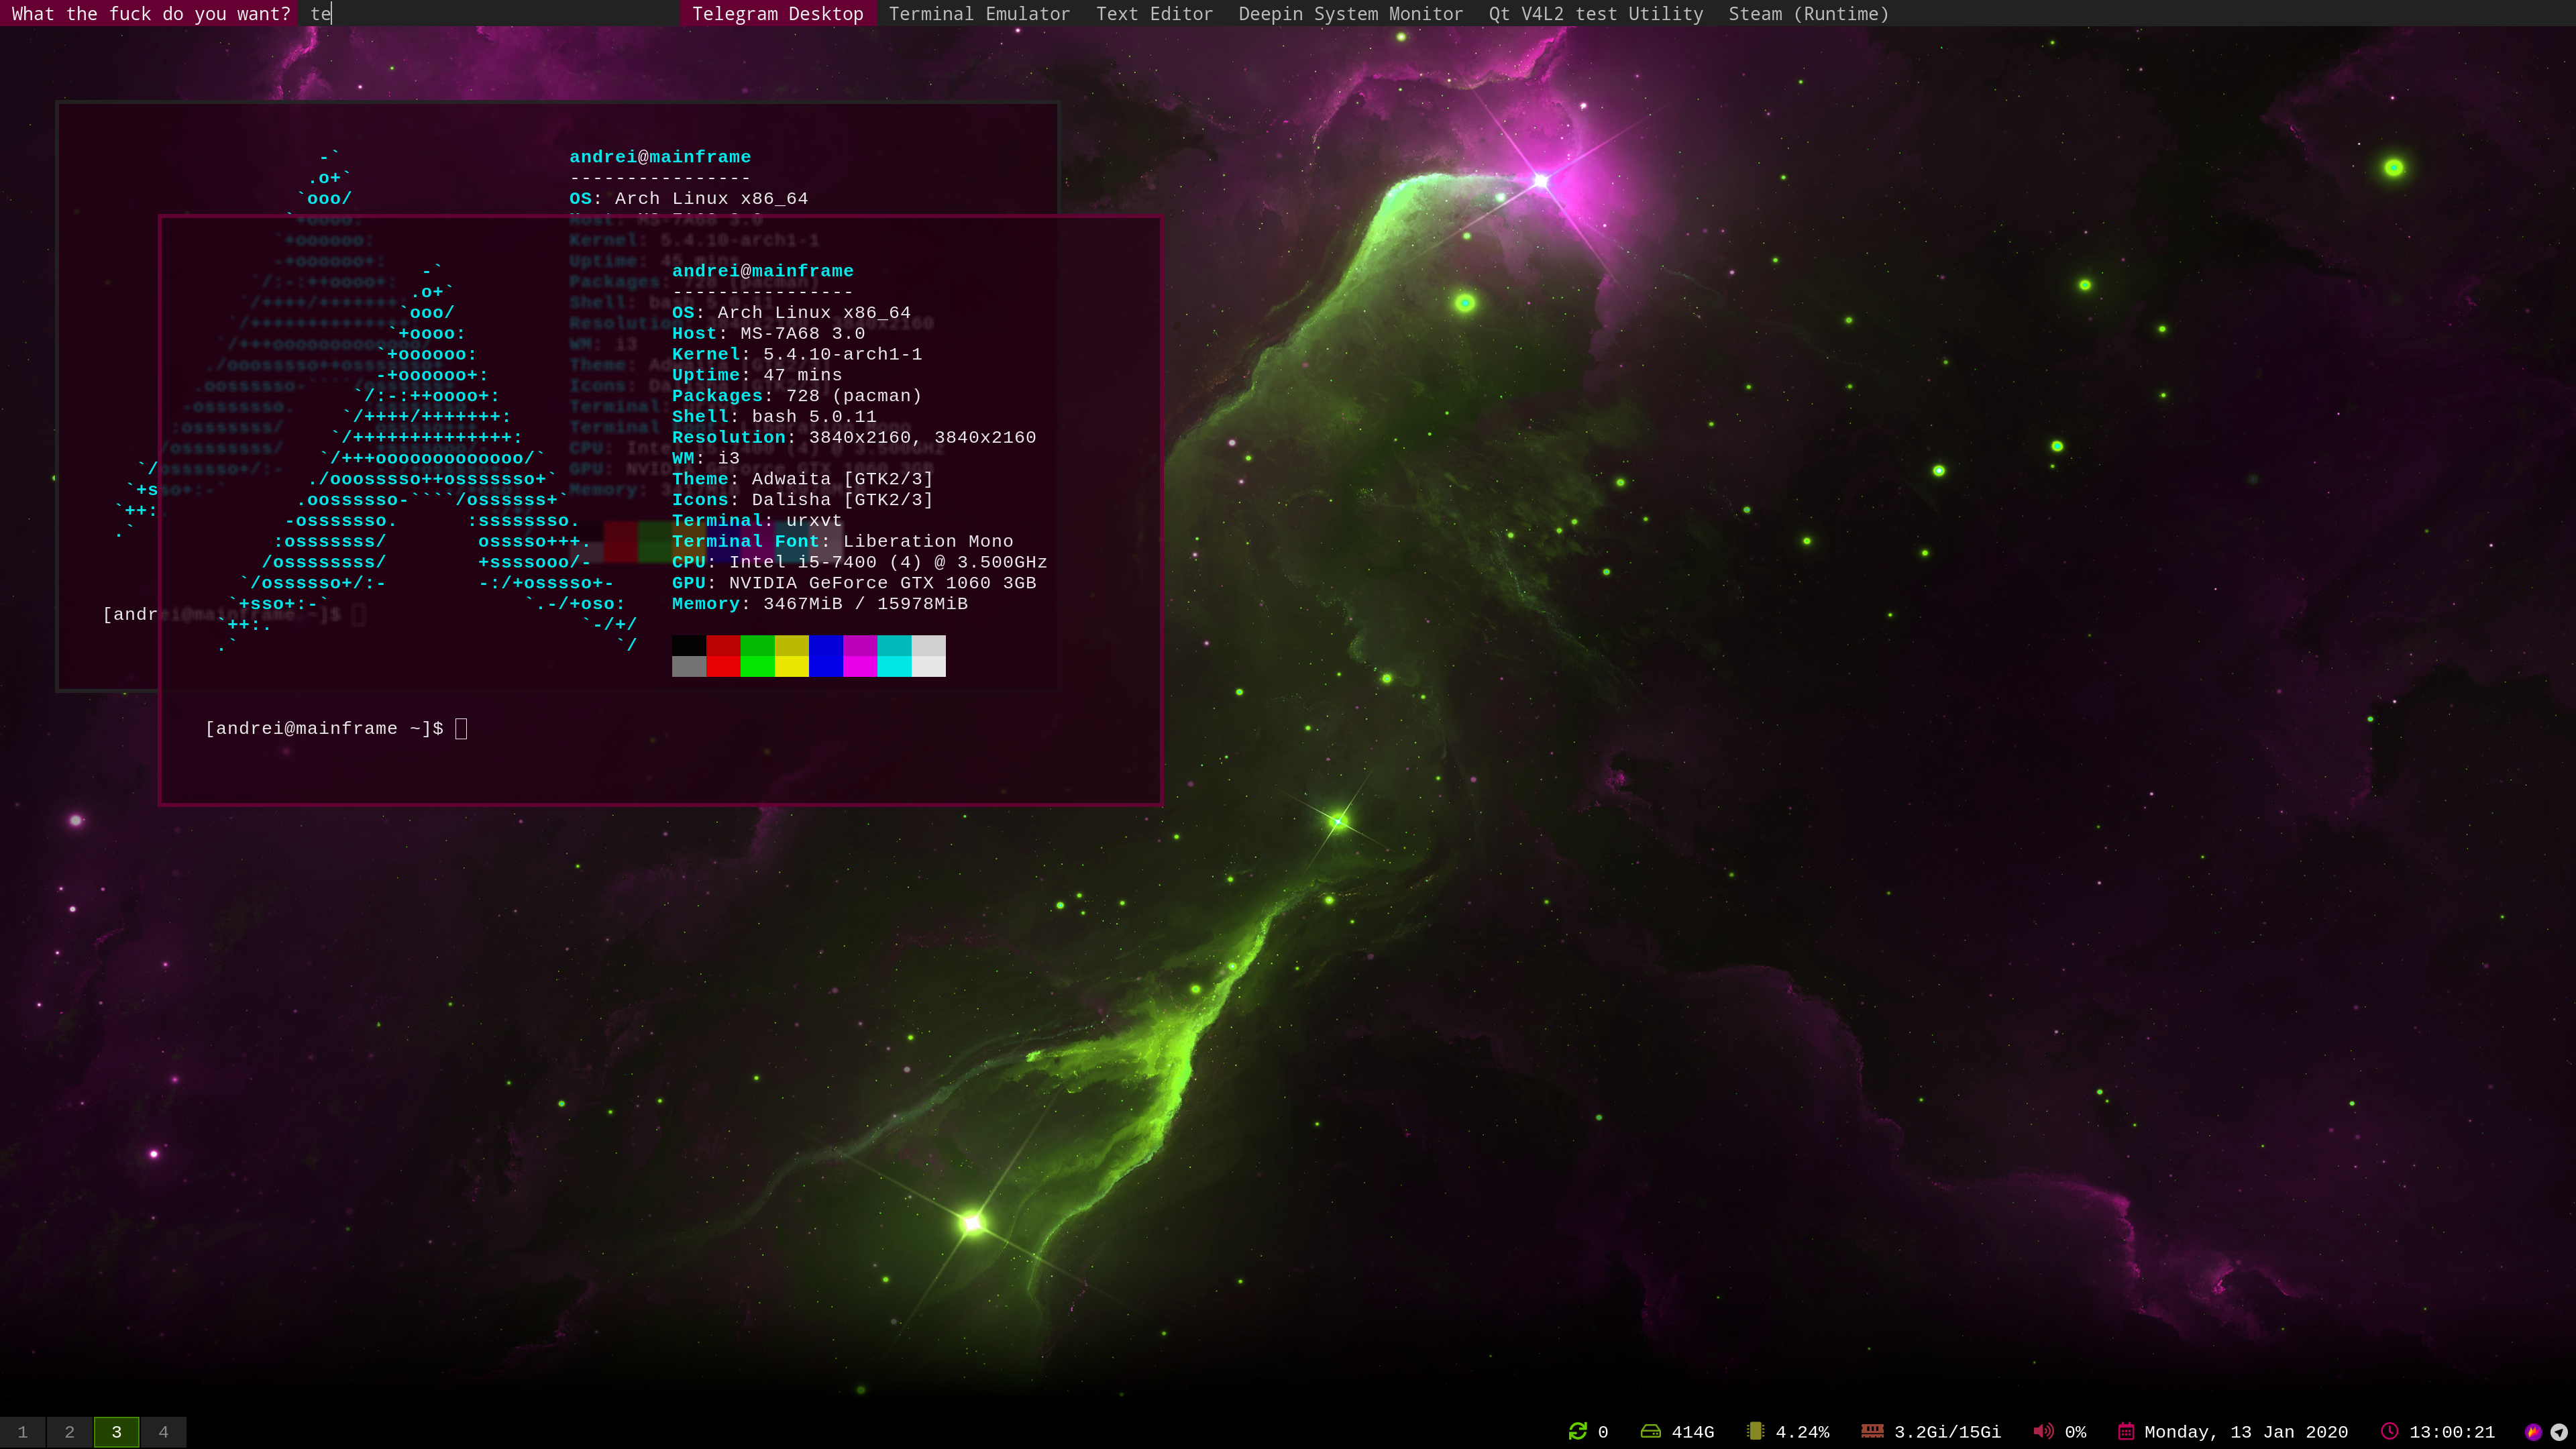Switch to workspace 4
Screen dimensions: 2576x1449
point(163,1432)
